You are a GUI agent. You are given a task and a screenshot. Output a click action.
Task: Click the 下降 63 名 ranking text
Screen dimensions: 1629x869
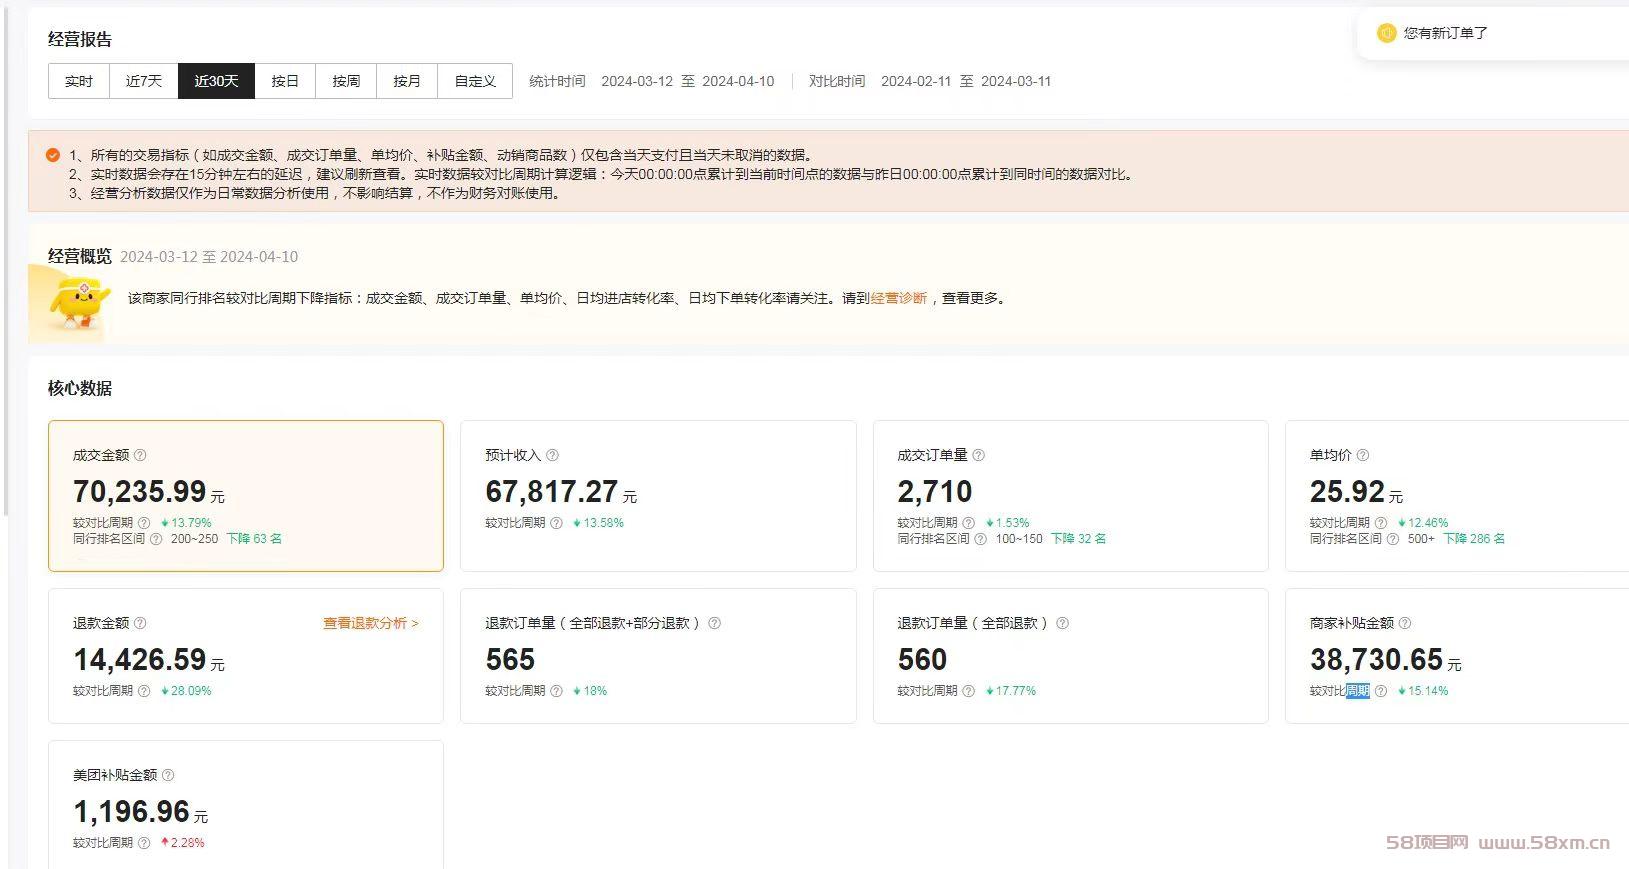pyautogui.click(x=254, y=539)
